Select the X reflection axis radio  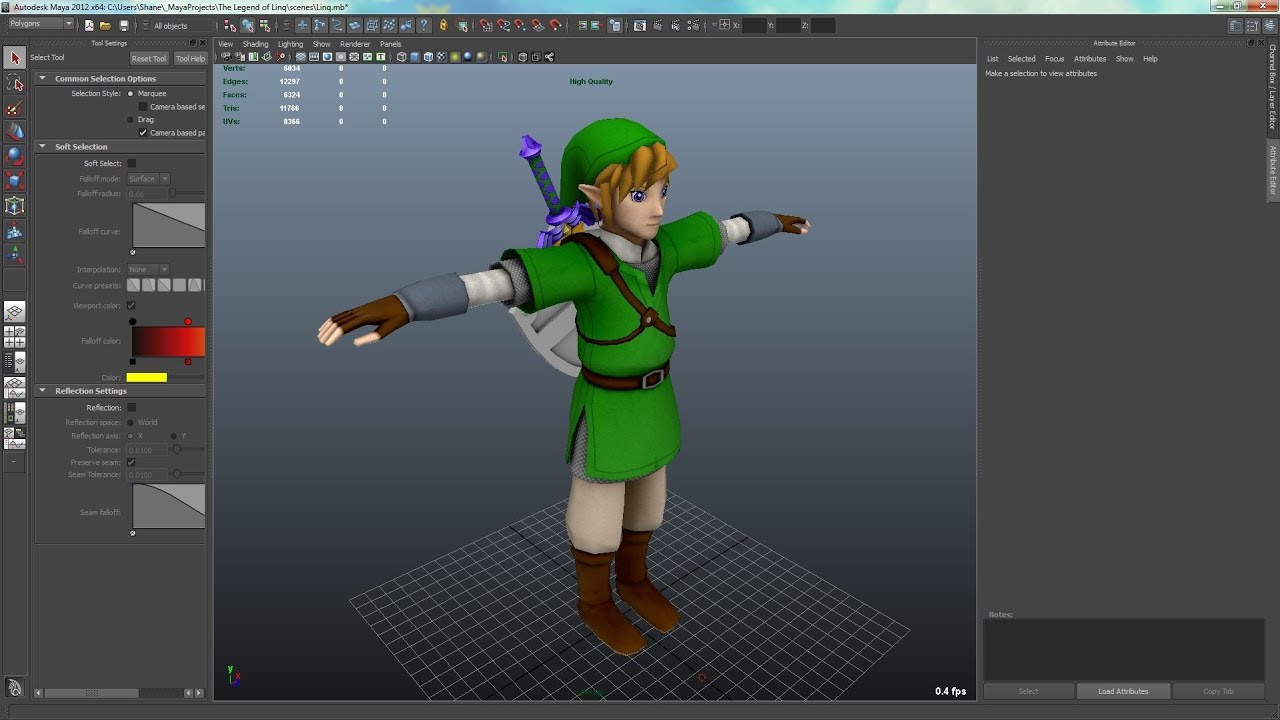click(131, 436)
